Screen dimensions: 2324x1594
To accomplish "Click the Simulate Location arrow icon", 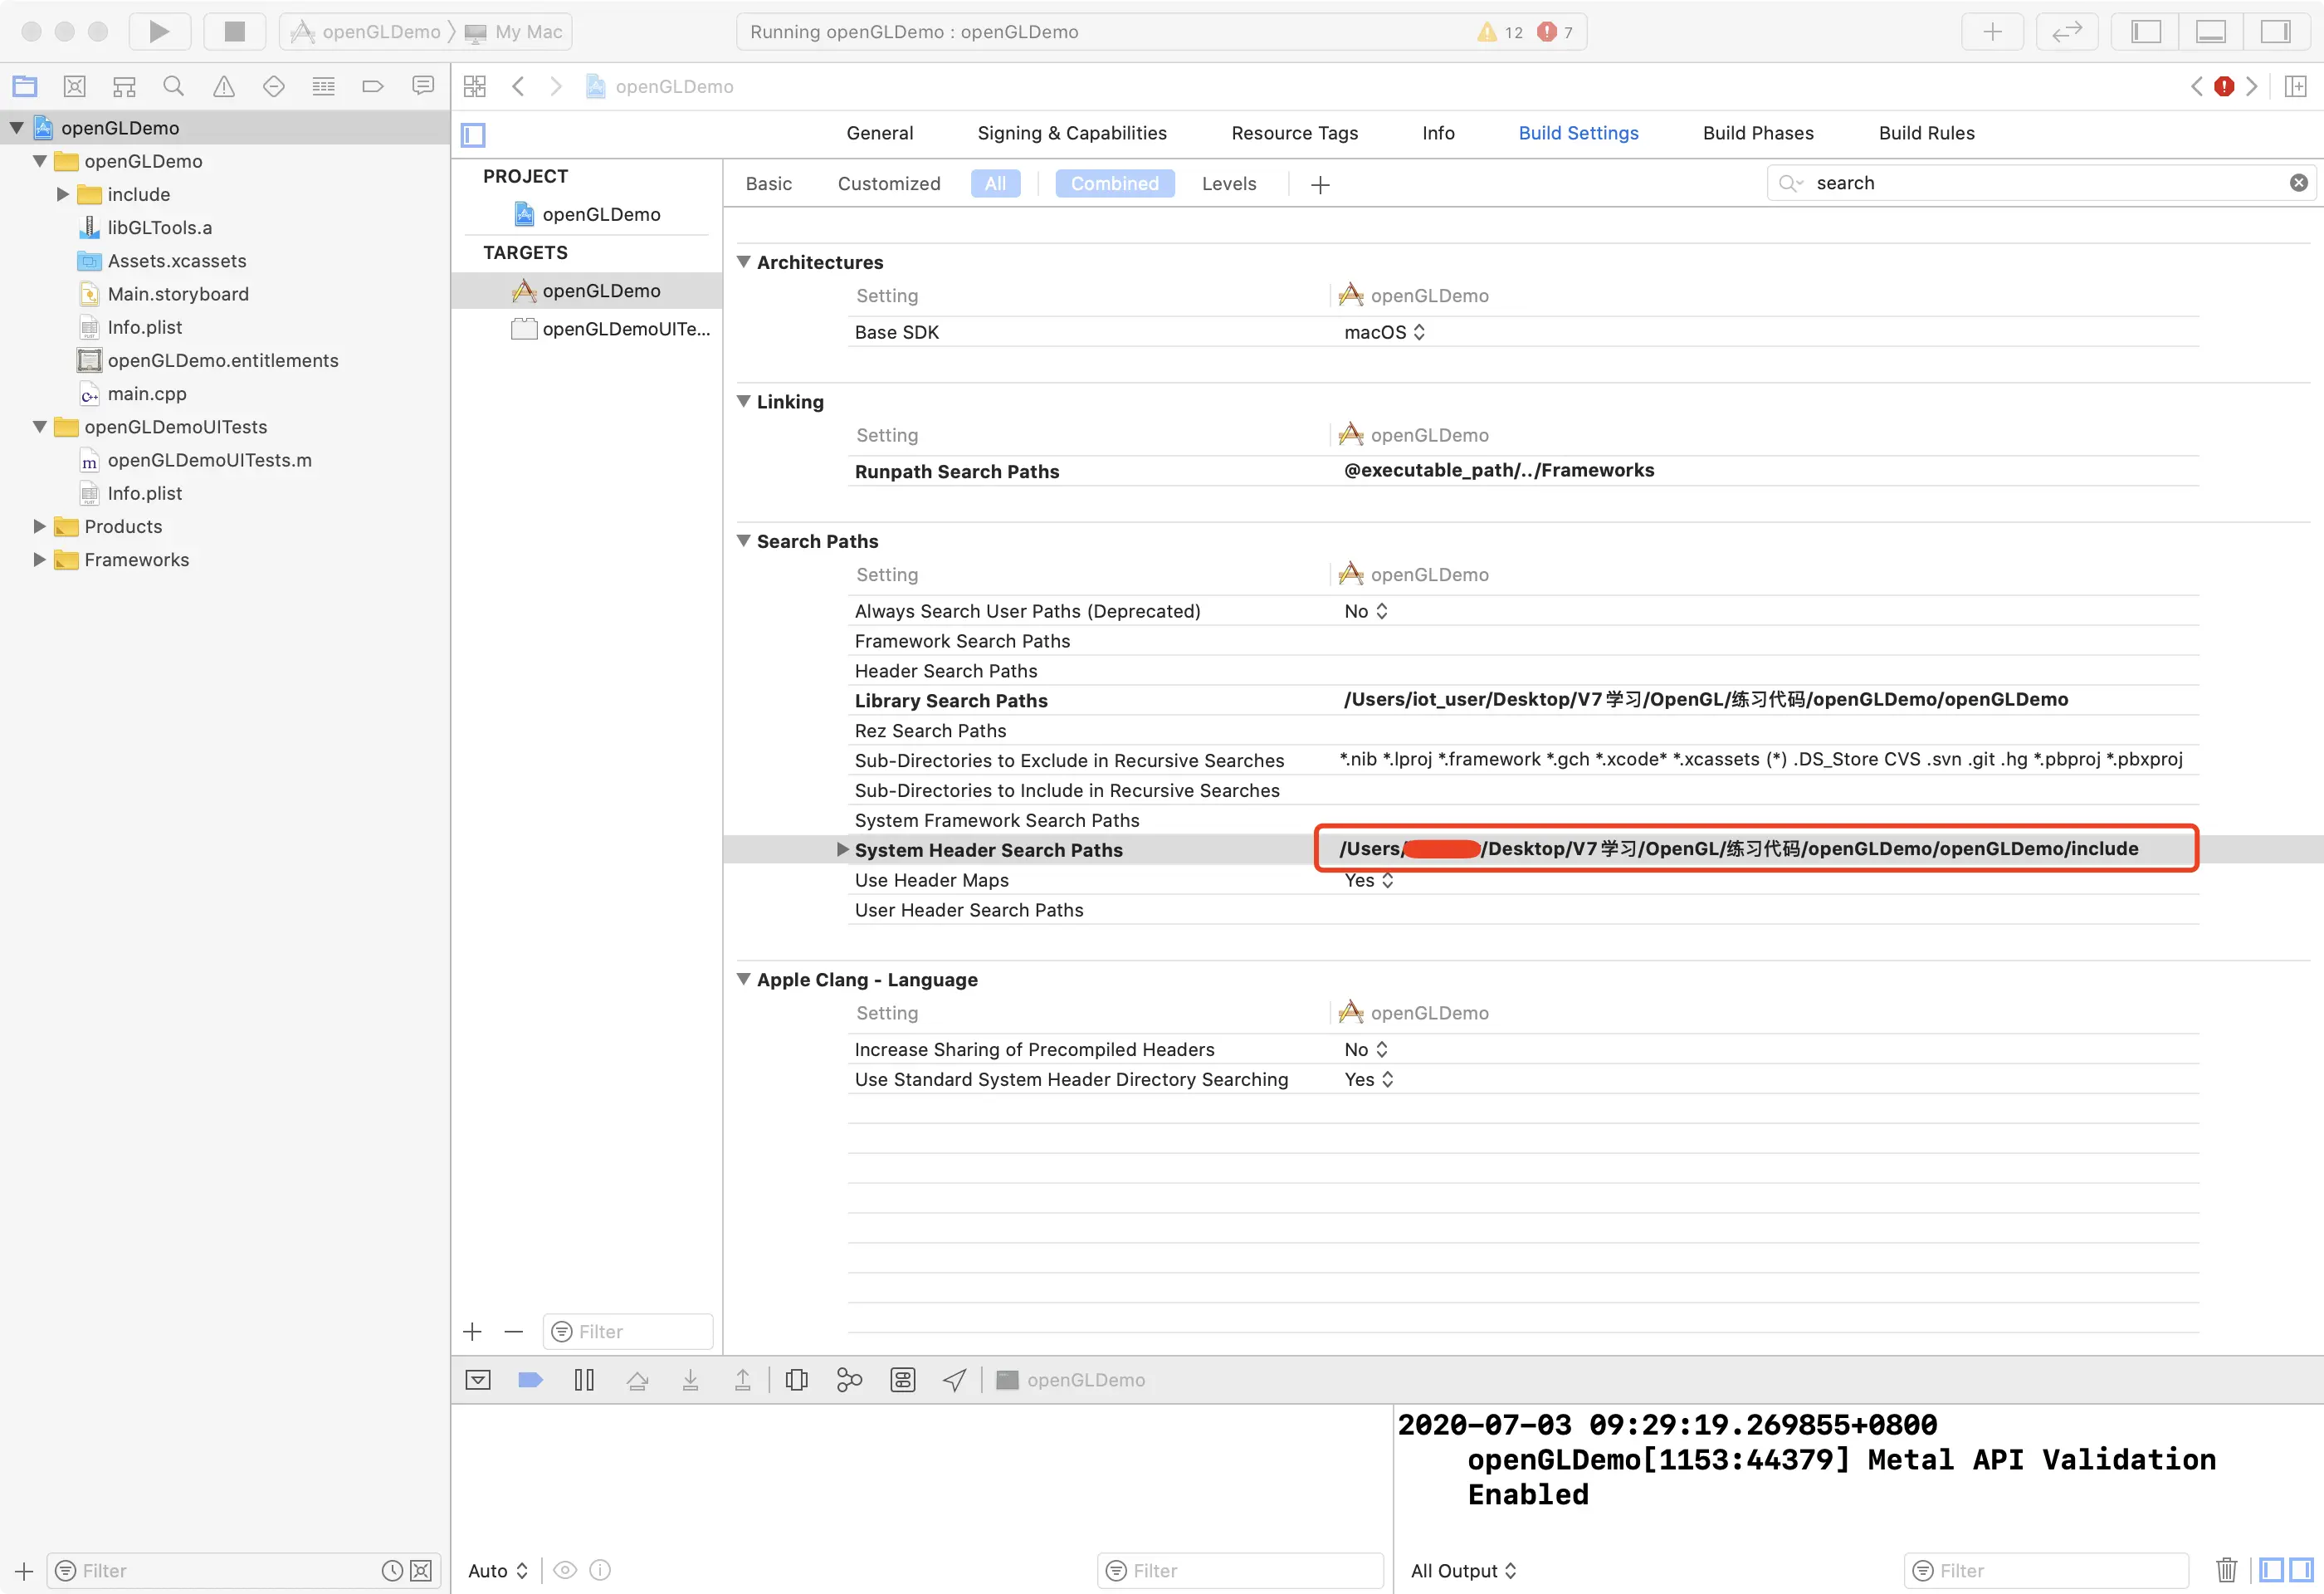I will click(x=954, y=1380).
